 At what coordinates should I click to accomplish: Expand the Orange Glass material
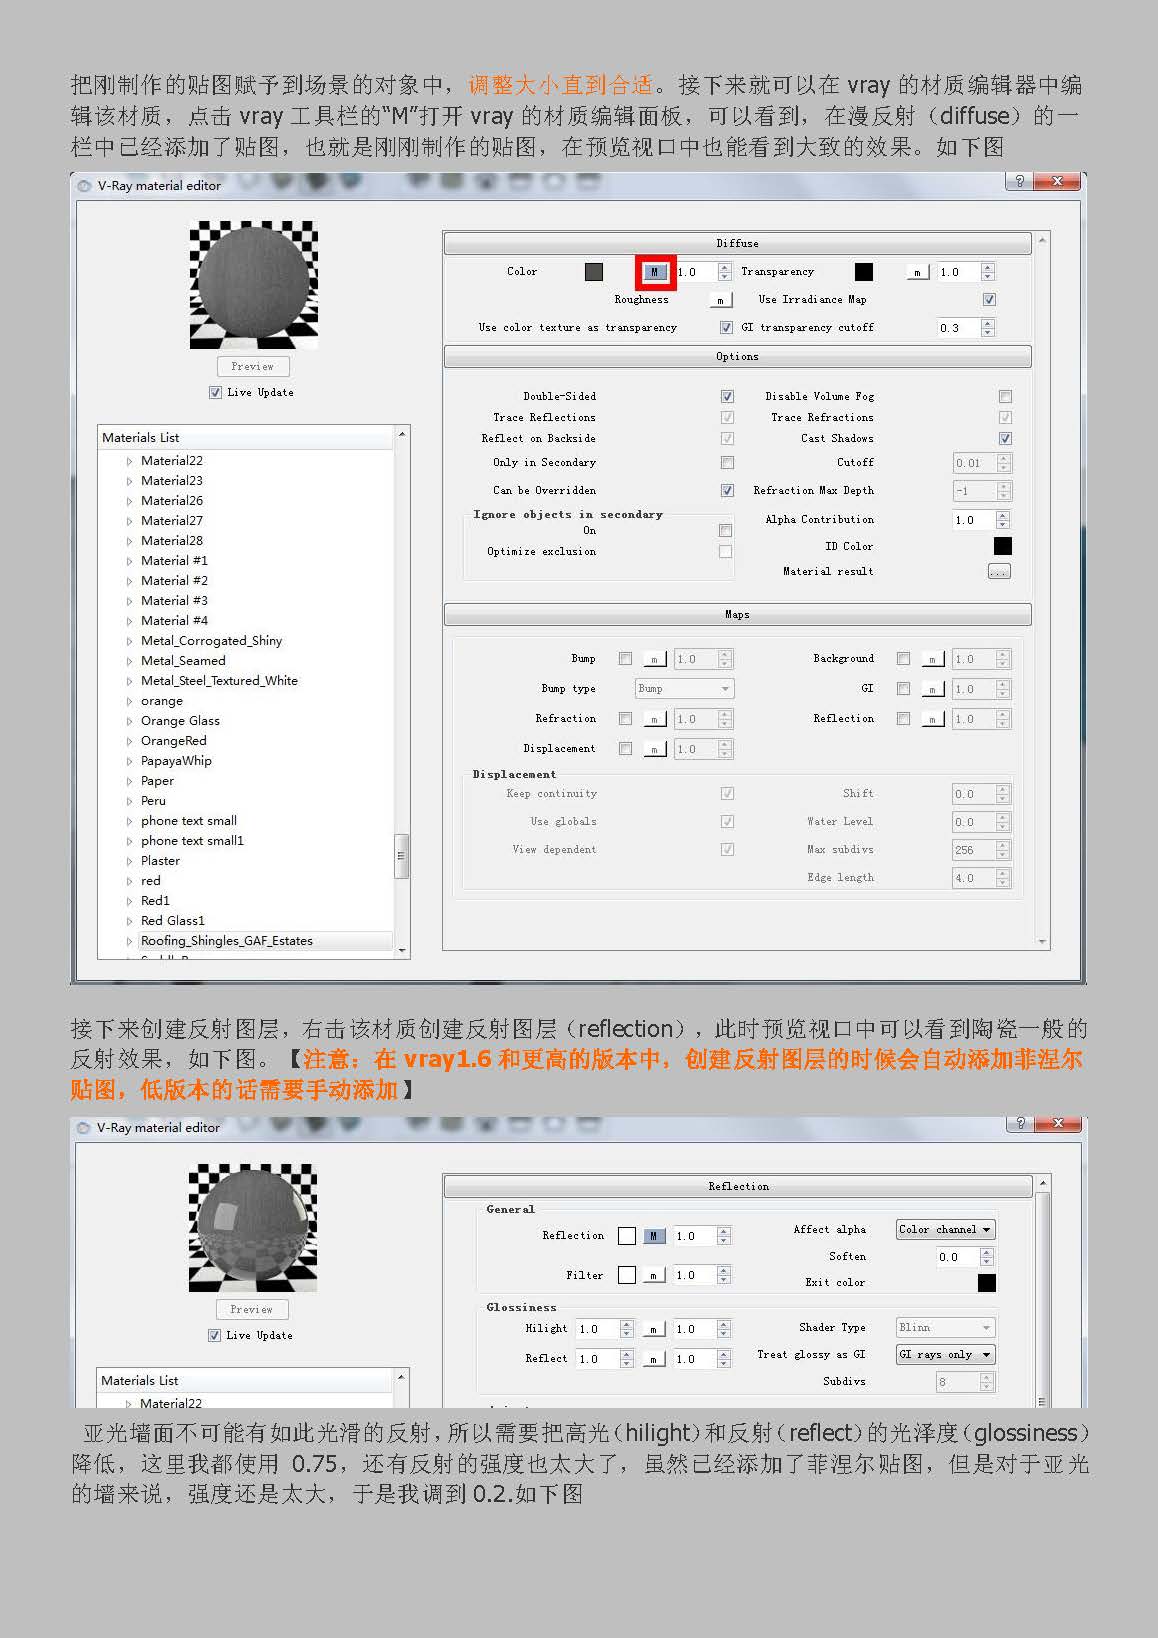pos(129,721)
